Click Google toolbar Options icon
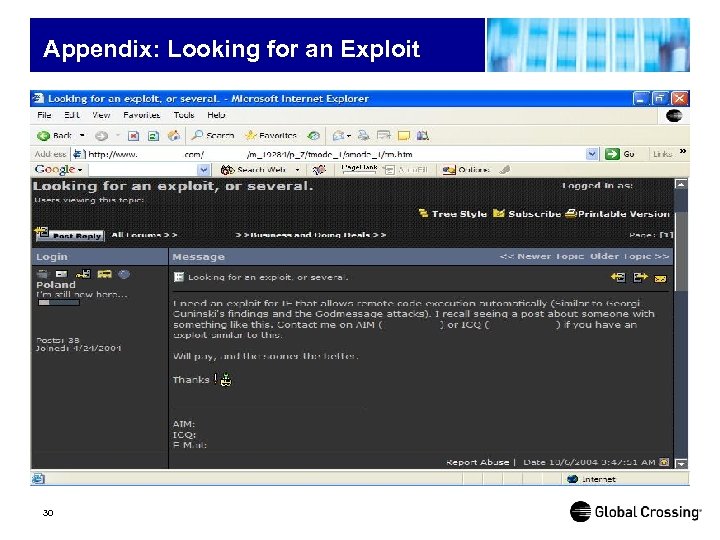720x540 pixels. point(449,170)
